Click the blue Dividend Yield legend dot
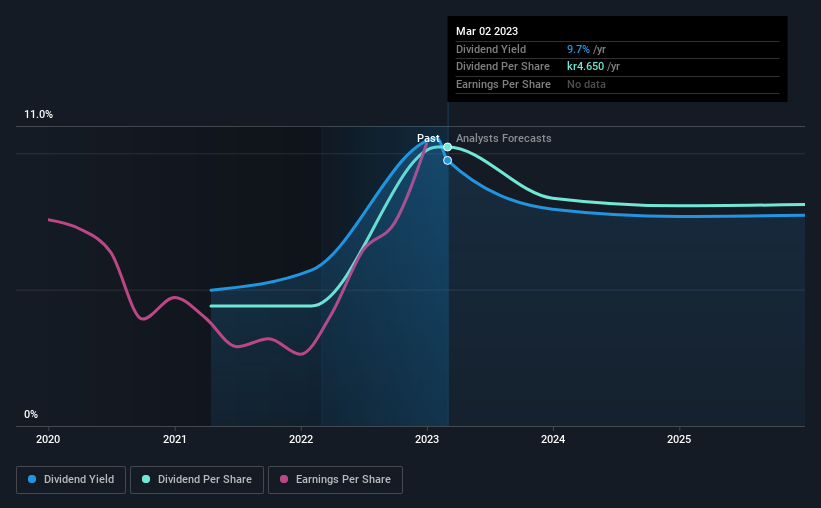821x508 pixels. (32, 479)
